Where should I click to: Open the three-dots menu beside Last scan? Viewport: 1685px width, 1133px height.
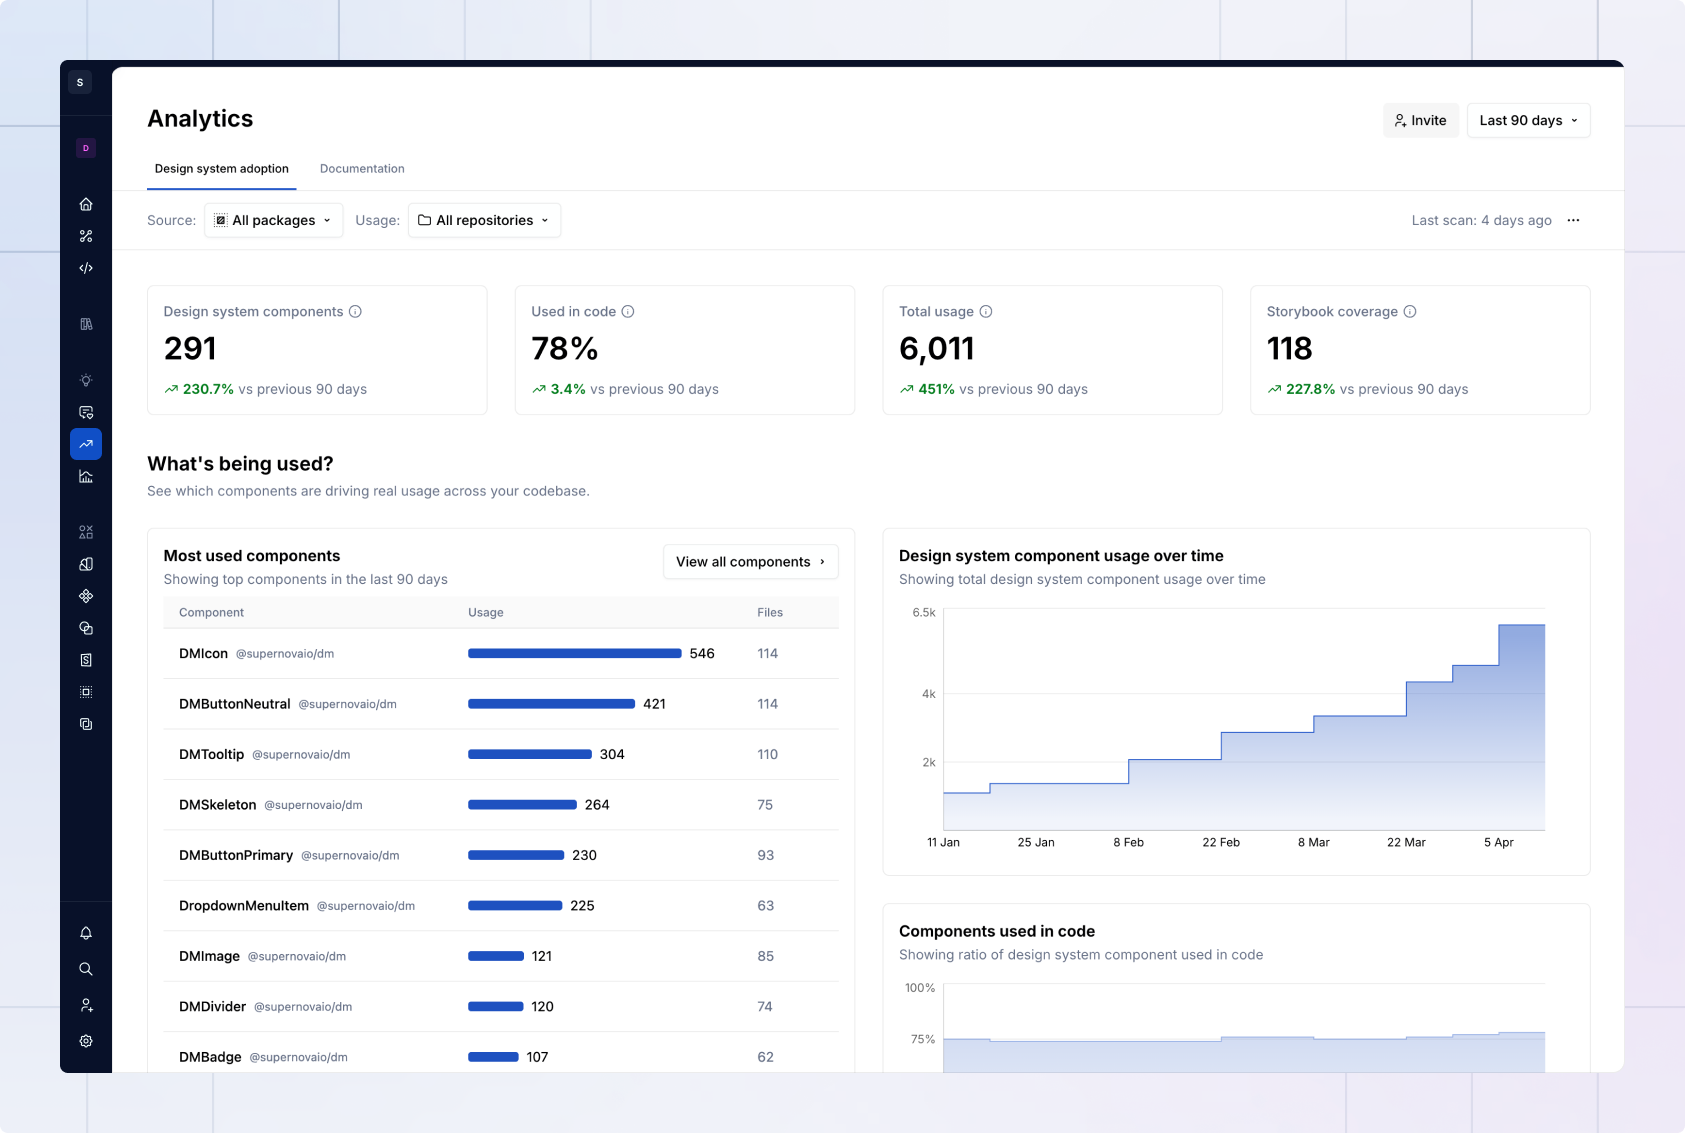tap(1573, 220)
